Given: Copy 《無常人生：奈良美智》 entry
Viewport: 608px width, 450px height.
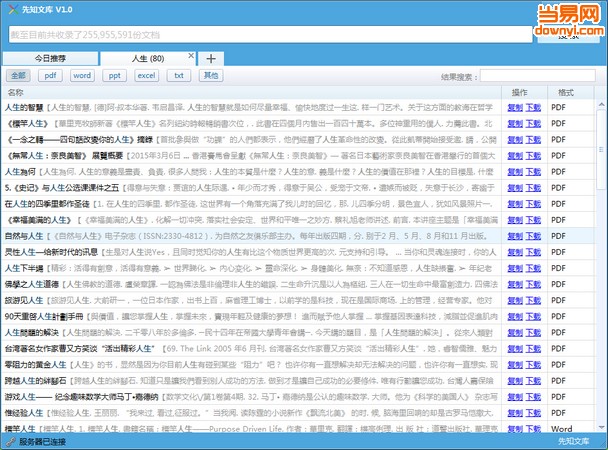Looking at the screenshot, I should coord(515,156).
